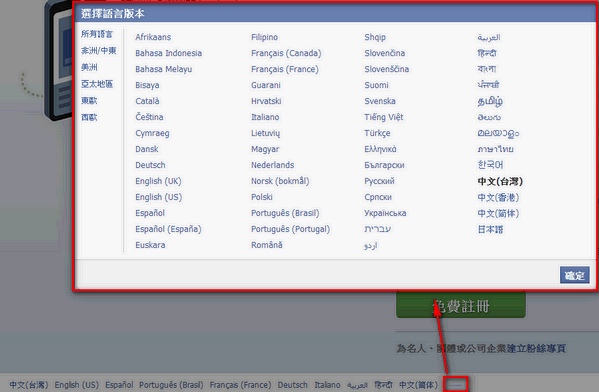Choose Bisaya language
599x392 pixels.
click(x=147, y=85)
